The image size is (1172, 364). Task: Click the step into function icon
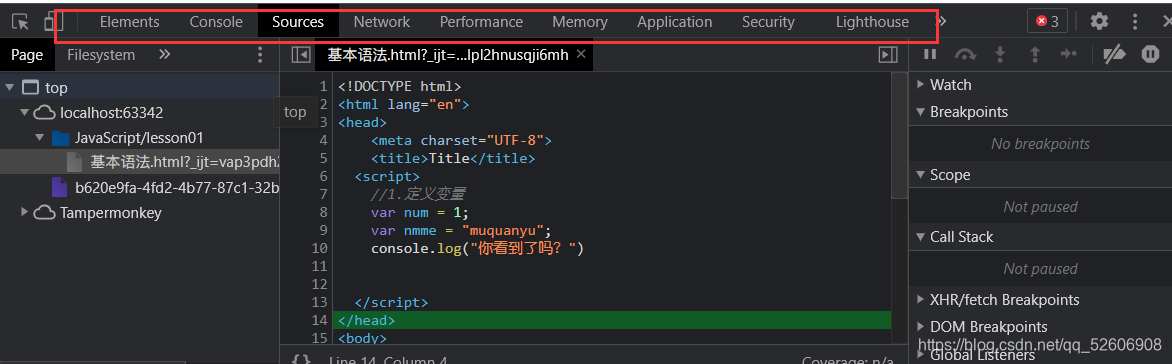pyautogui.click(x=1001, y=54)
